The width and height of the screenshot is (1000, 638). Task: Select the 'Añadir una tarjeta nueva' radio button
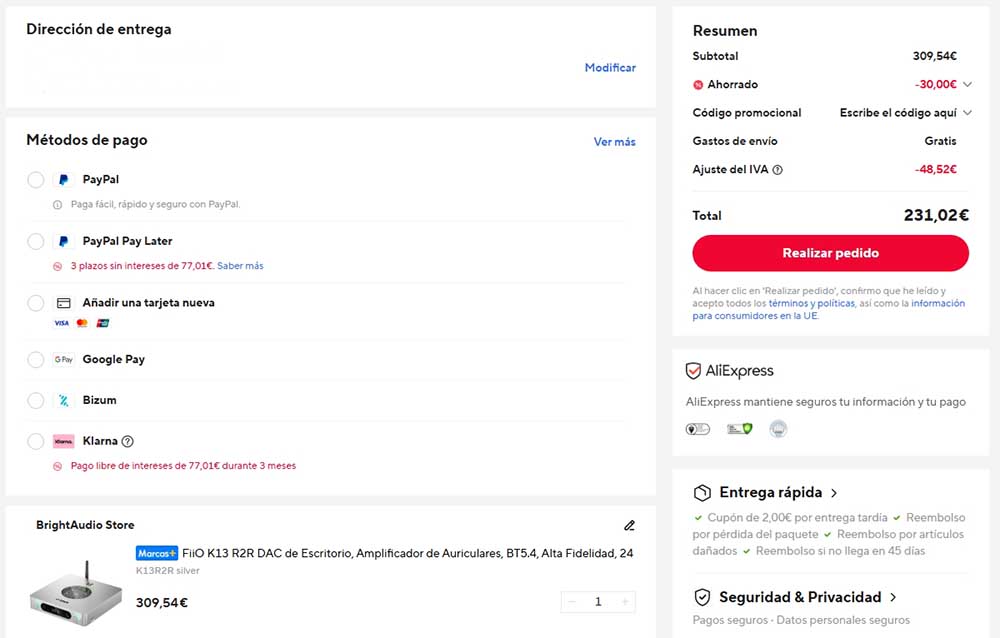click(x=36, y=303)
